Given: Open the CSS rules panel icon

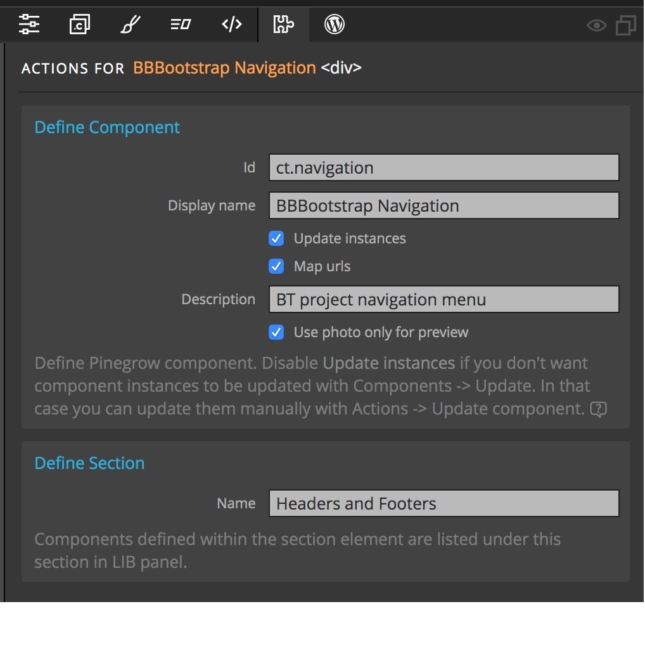Looking at the screenshot, I should point(79,24).
